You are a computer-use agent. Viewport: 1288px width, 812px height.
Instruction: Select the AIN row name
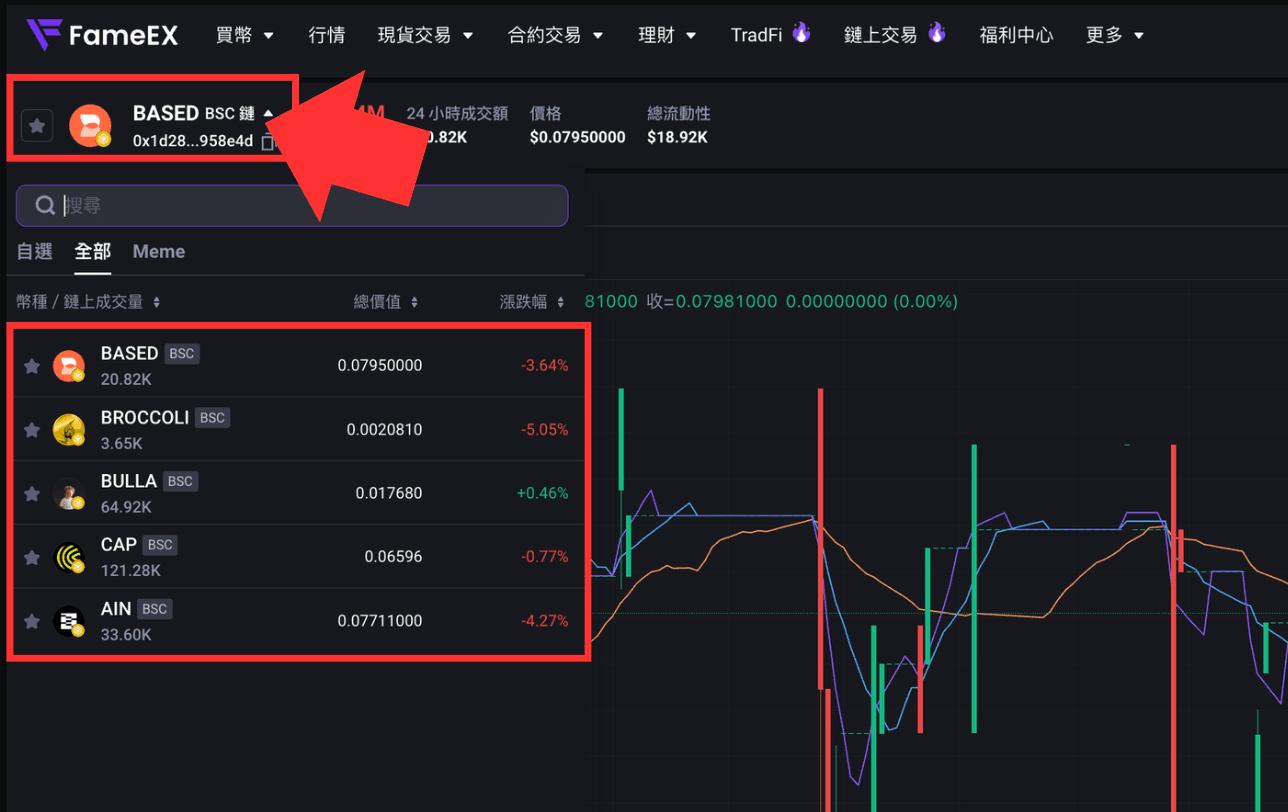point(116,609)
